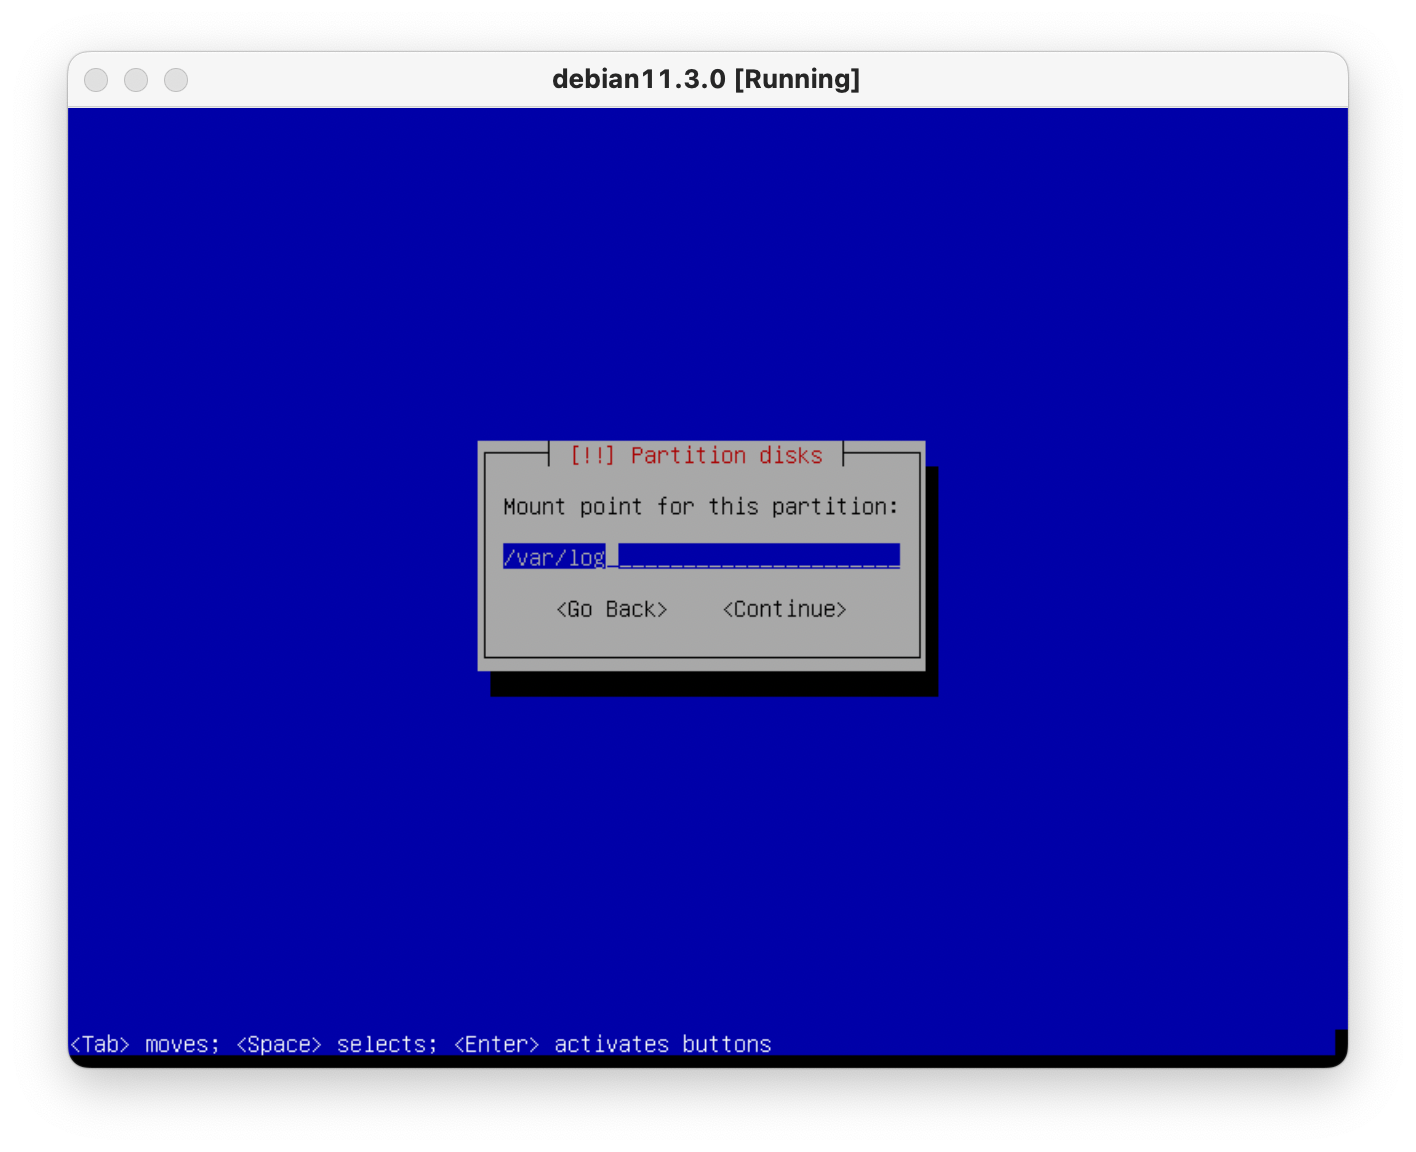The width and height of the screenshot is (1416, 1152).
Task: Click the red Partition disks dialog title
Action: [x=726, y=455]
